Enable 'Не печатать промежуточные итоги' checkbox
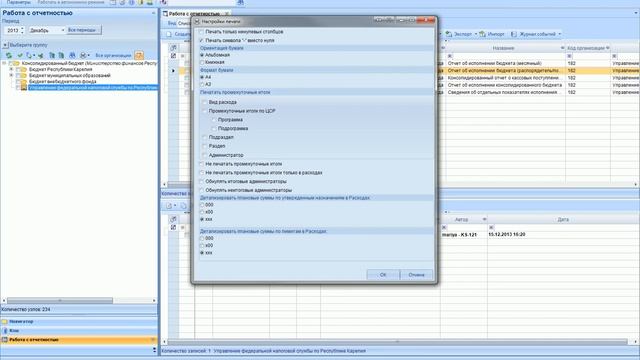 201,164
